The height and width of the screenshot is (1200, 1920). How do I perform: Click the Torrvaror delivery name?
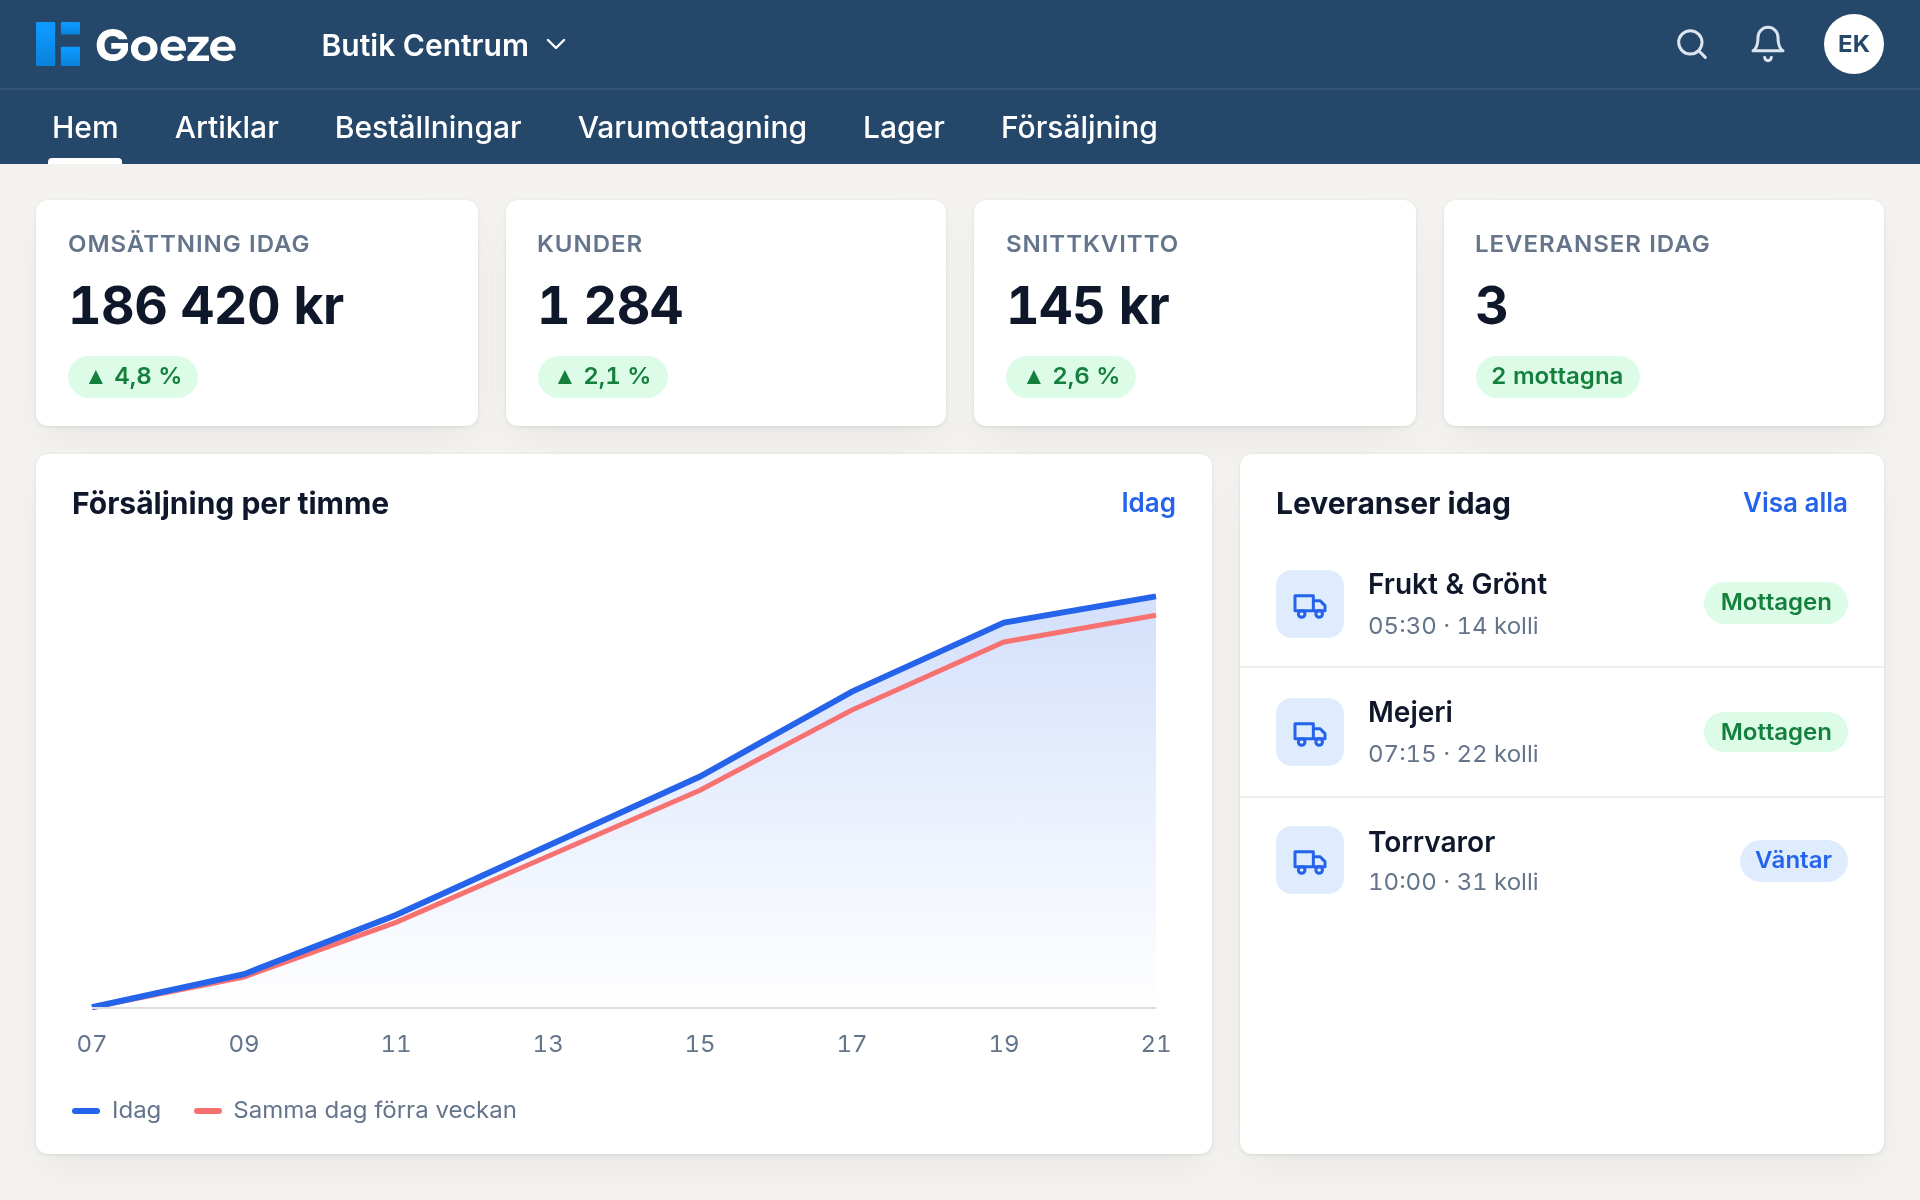coord(1431,842)
